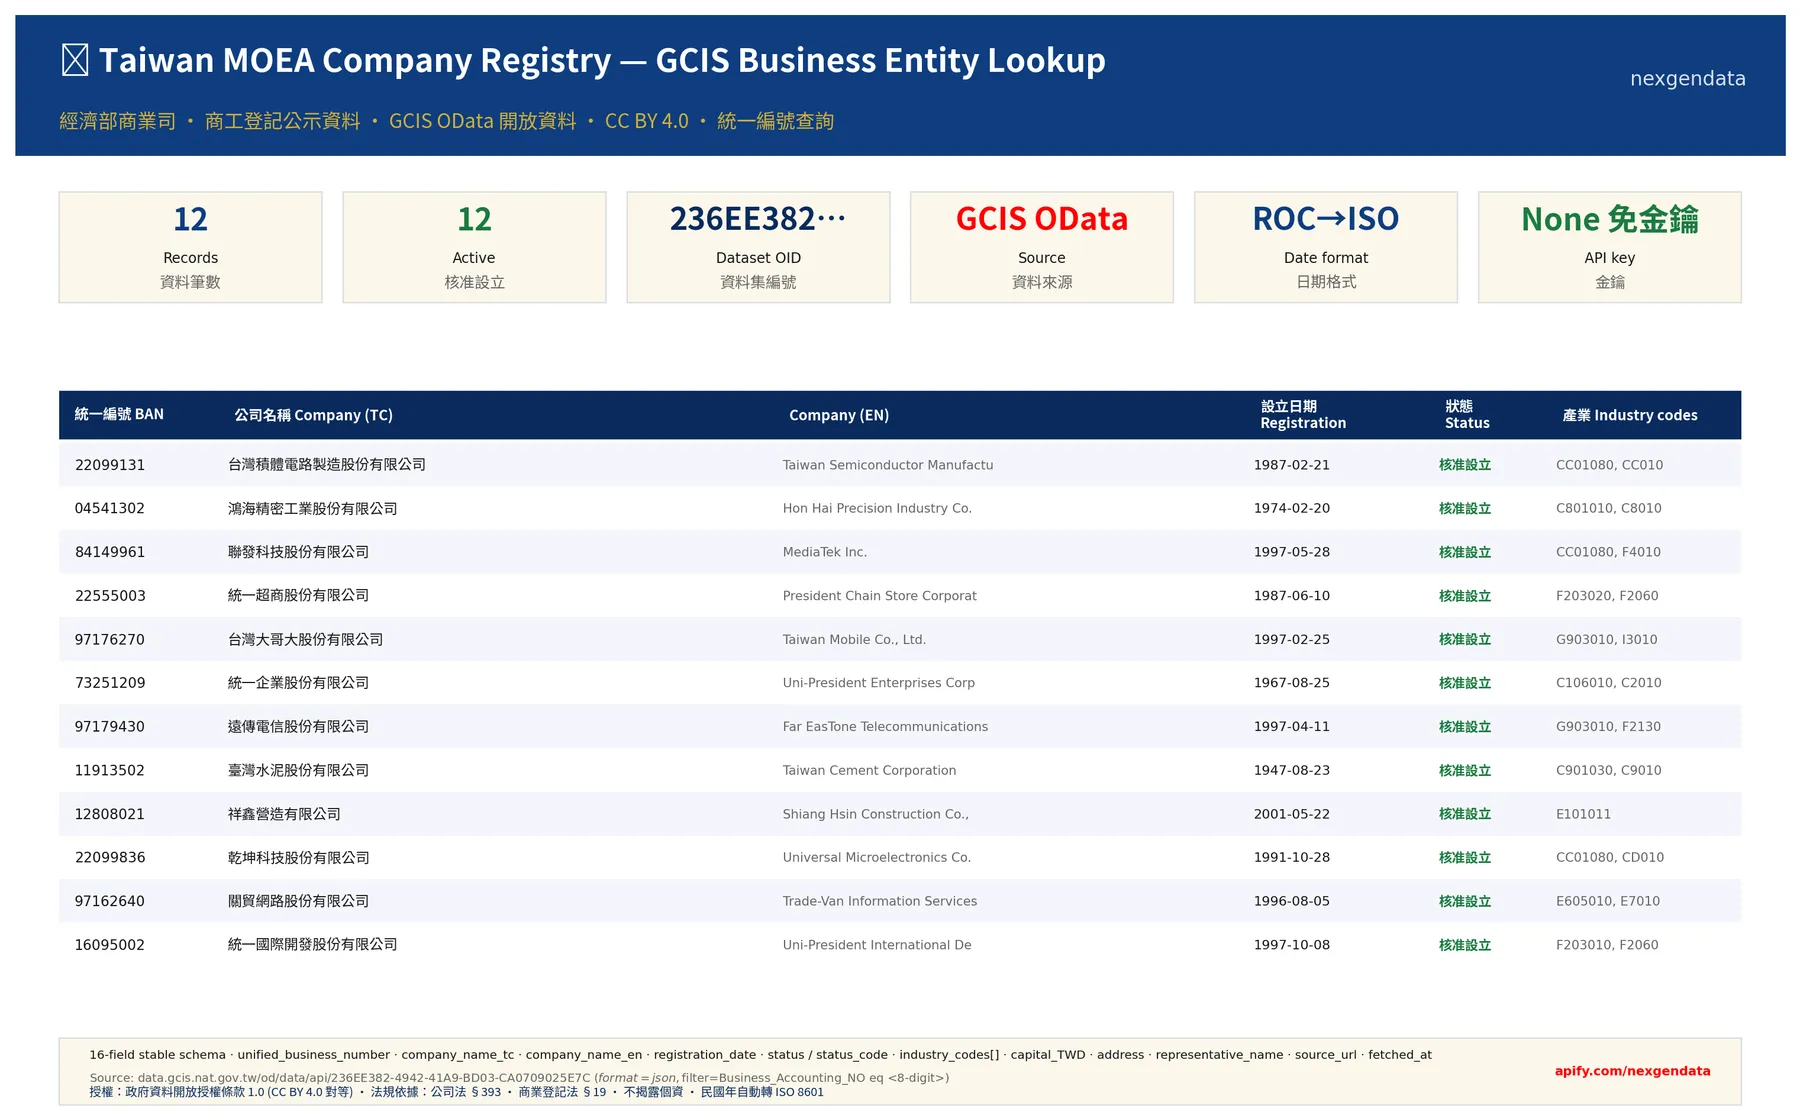Select BAN 11913502 cell
Screen dimensions: 1800x1120
coord(110,770)
